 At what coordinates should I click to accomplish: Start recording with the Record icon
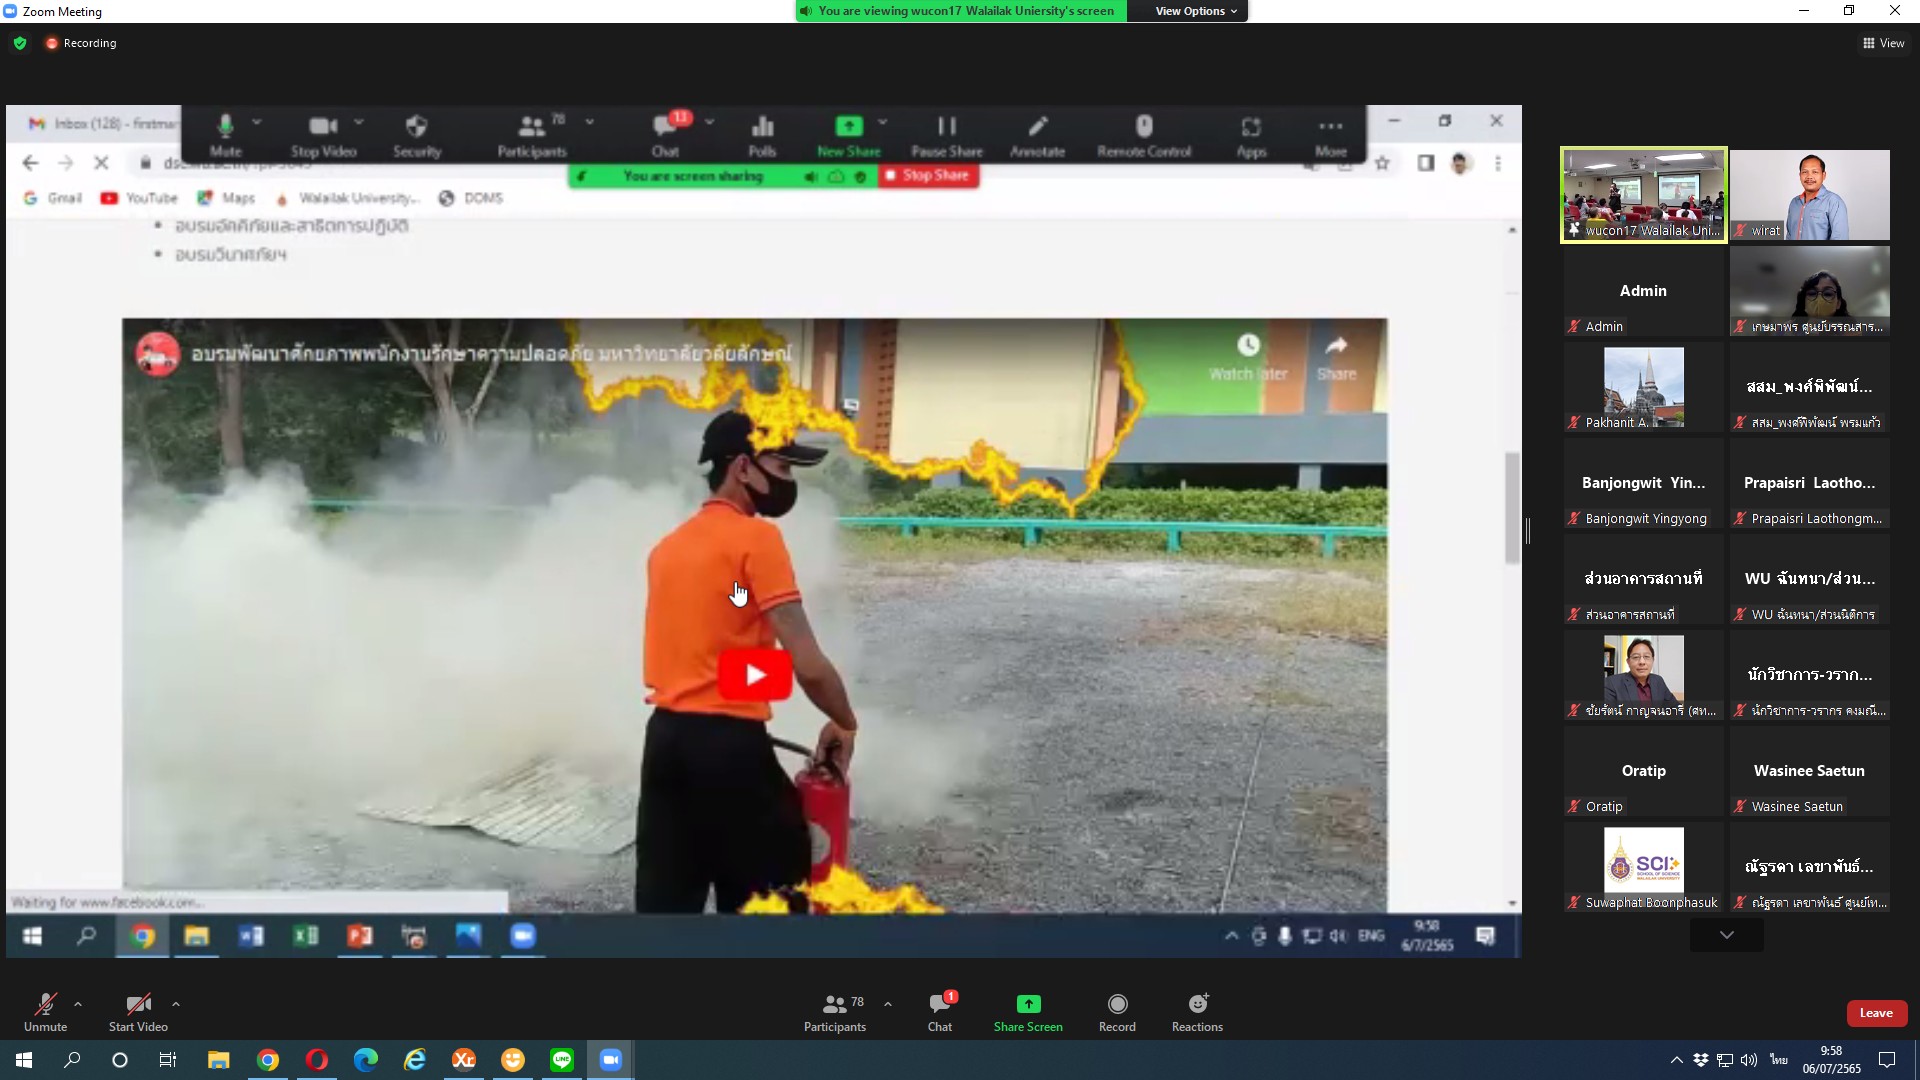click(x=1117, y=1004)
